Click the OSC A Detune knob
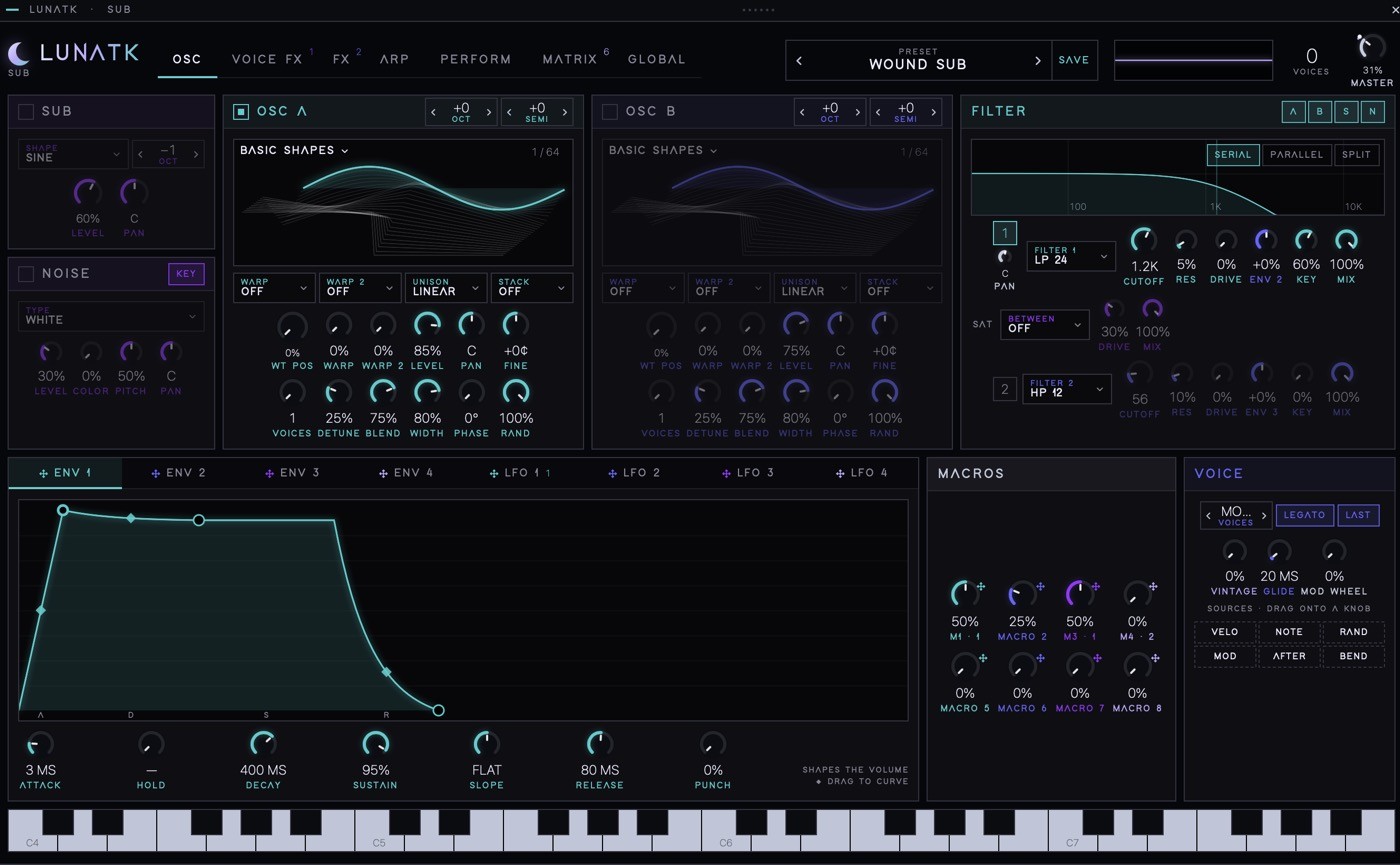Viewport: 1400px width, 865px height. coord(339,392)
